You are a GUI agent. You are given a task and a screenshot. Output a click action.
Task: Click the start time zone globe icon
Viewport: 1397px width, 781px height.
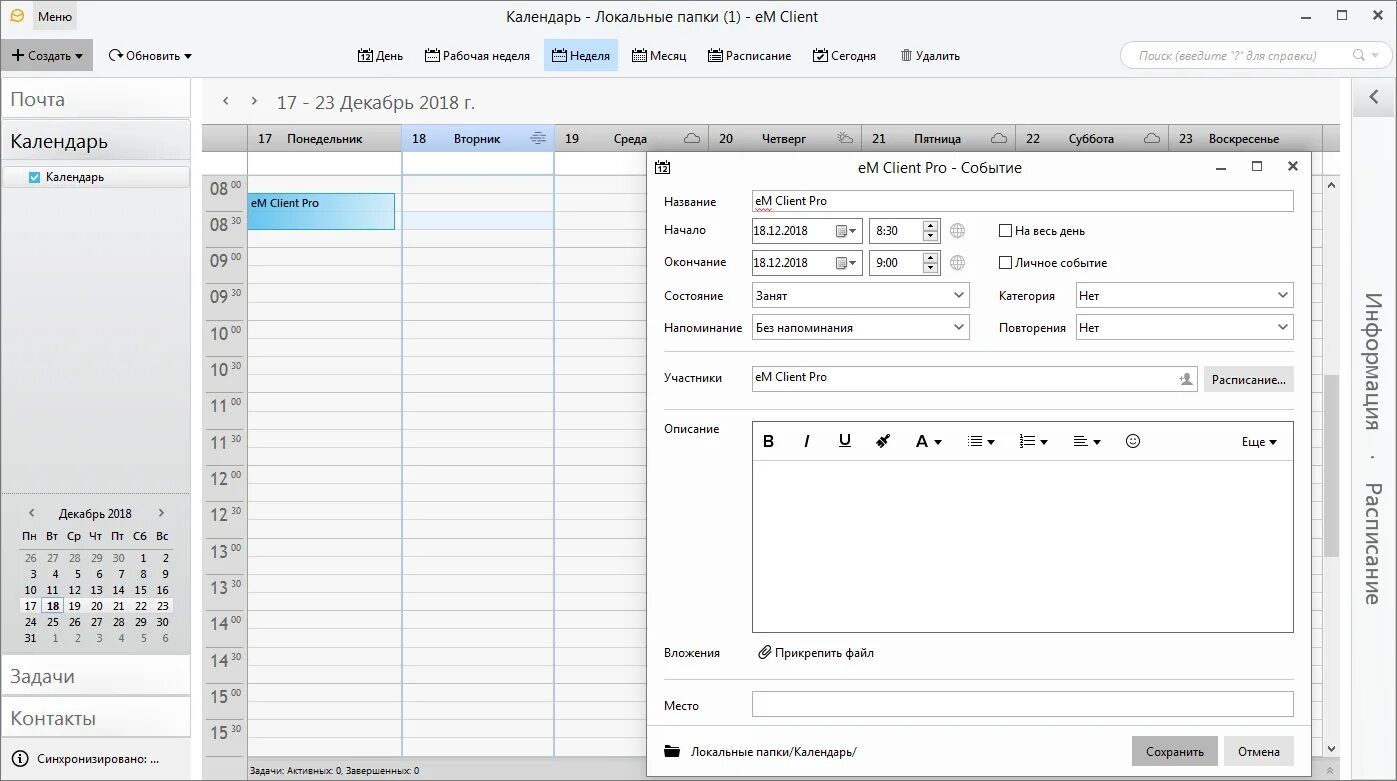(957, 231)
